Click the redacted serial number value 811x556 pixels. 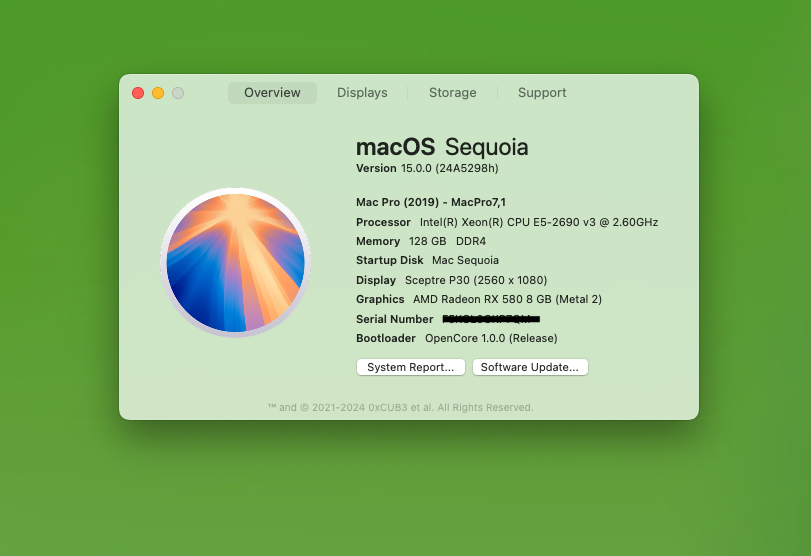pyautogui.click(x=491, y=319)
